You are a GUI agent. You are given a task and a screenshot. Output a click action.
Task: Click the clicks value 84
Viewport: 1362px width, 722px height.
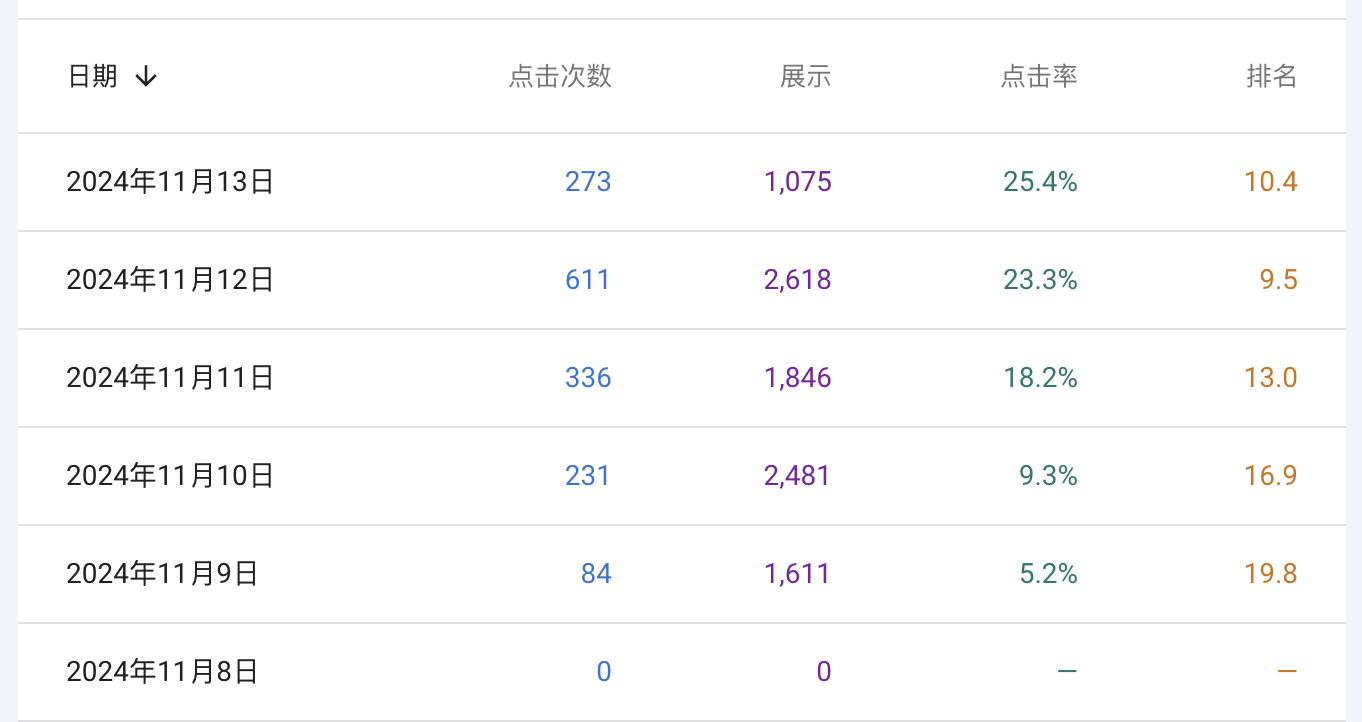click(x=596, y=574)
